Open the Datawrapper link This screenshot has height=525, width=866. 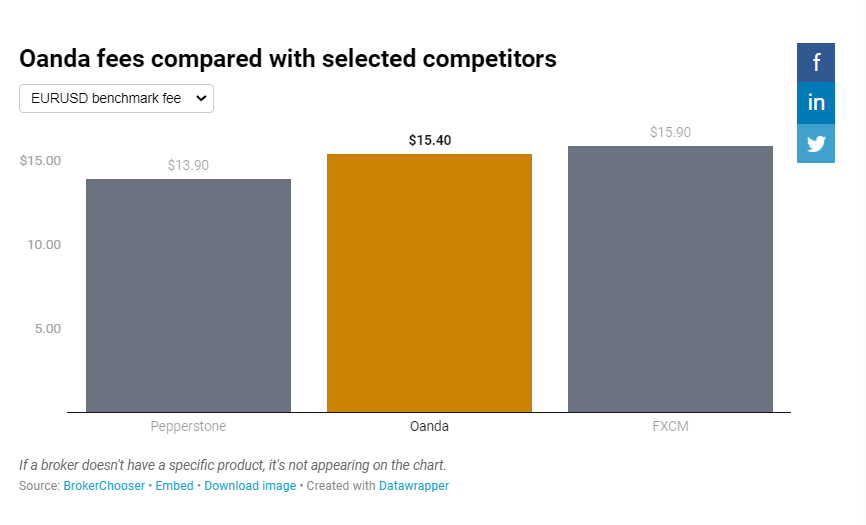414,486
